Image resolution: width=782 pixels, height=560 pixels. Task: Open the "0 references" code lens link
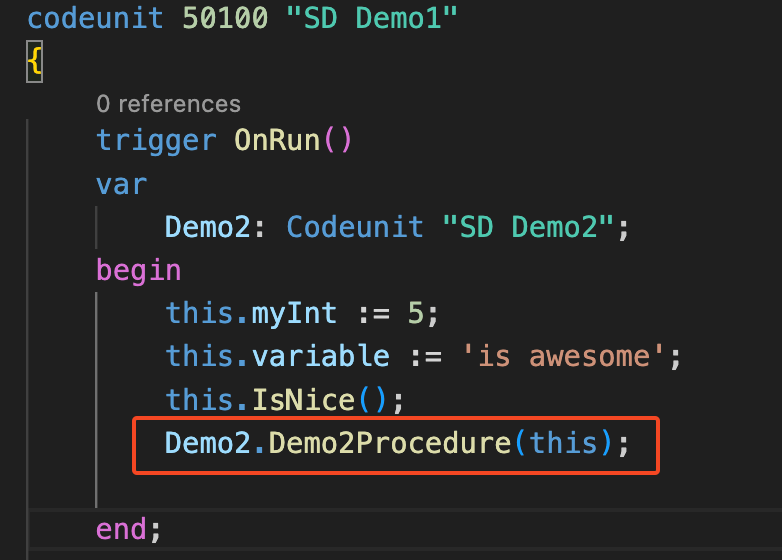click(168, 103)
